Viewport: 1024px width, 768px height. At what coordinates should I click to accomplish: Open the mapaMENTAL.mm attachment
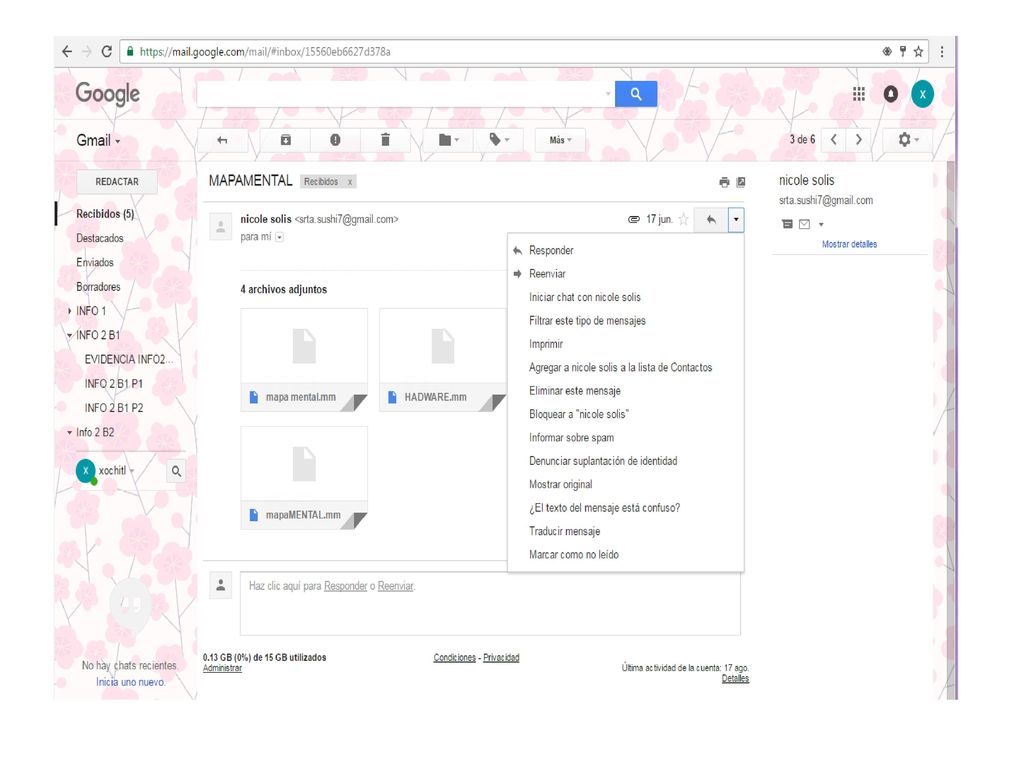(x=304, y=477)
